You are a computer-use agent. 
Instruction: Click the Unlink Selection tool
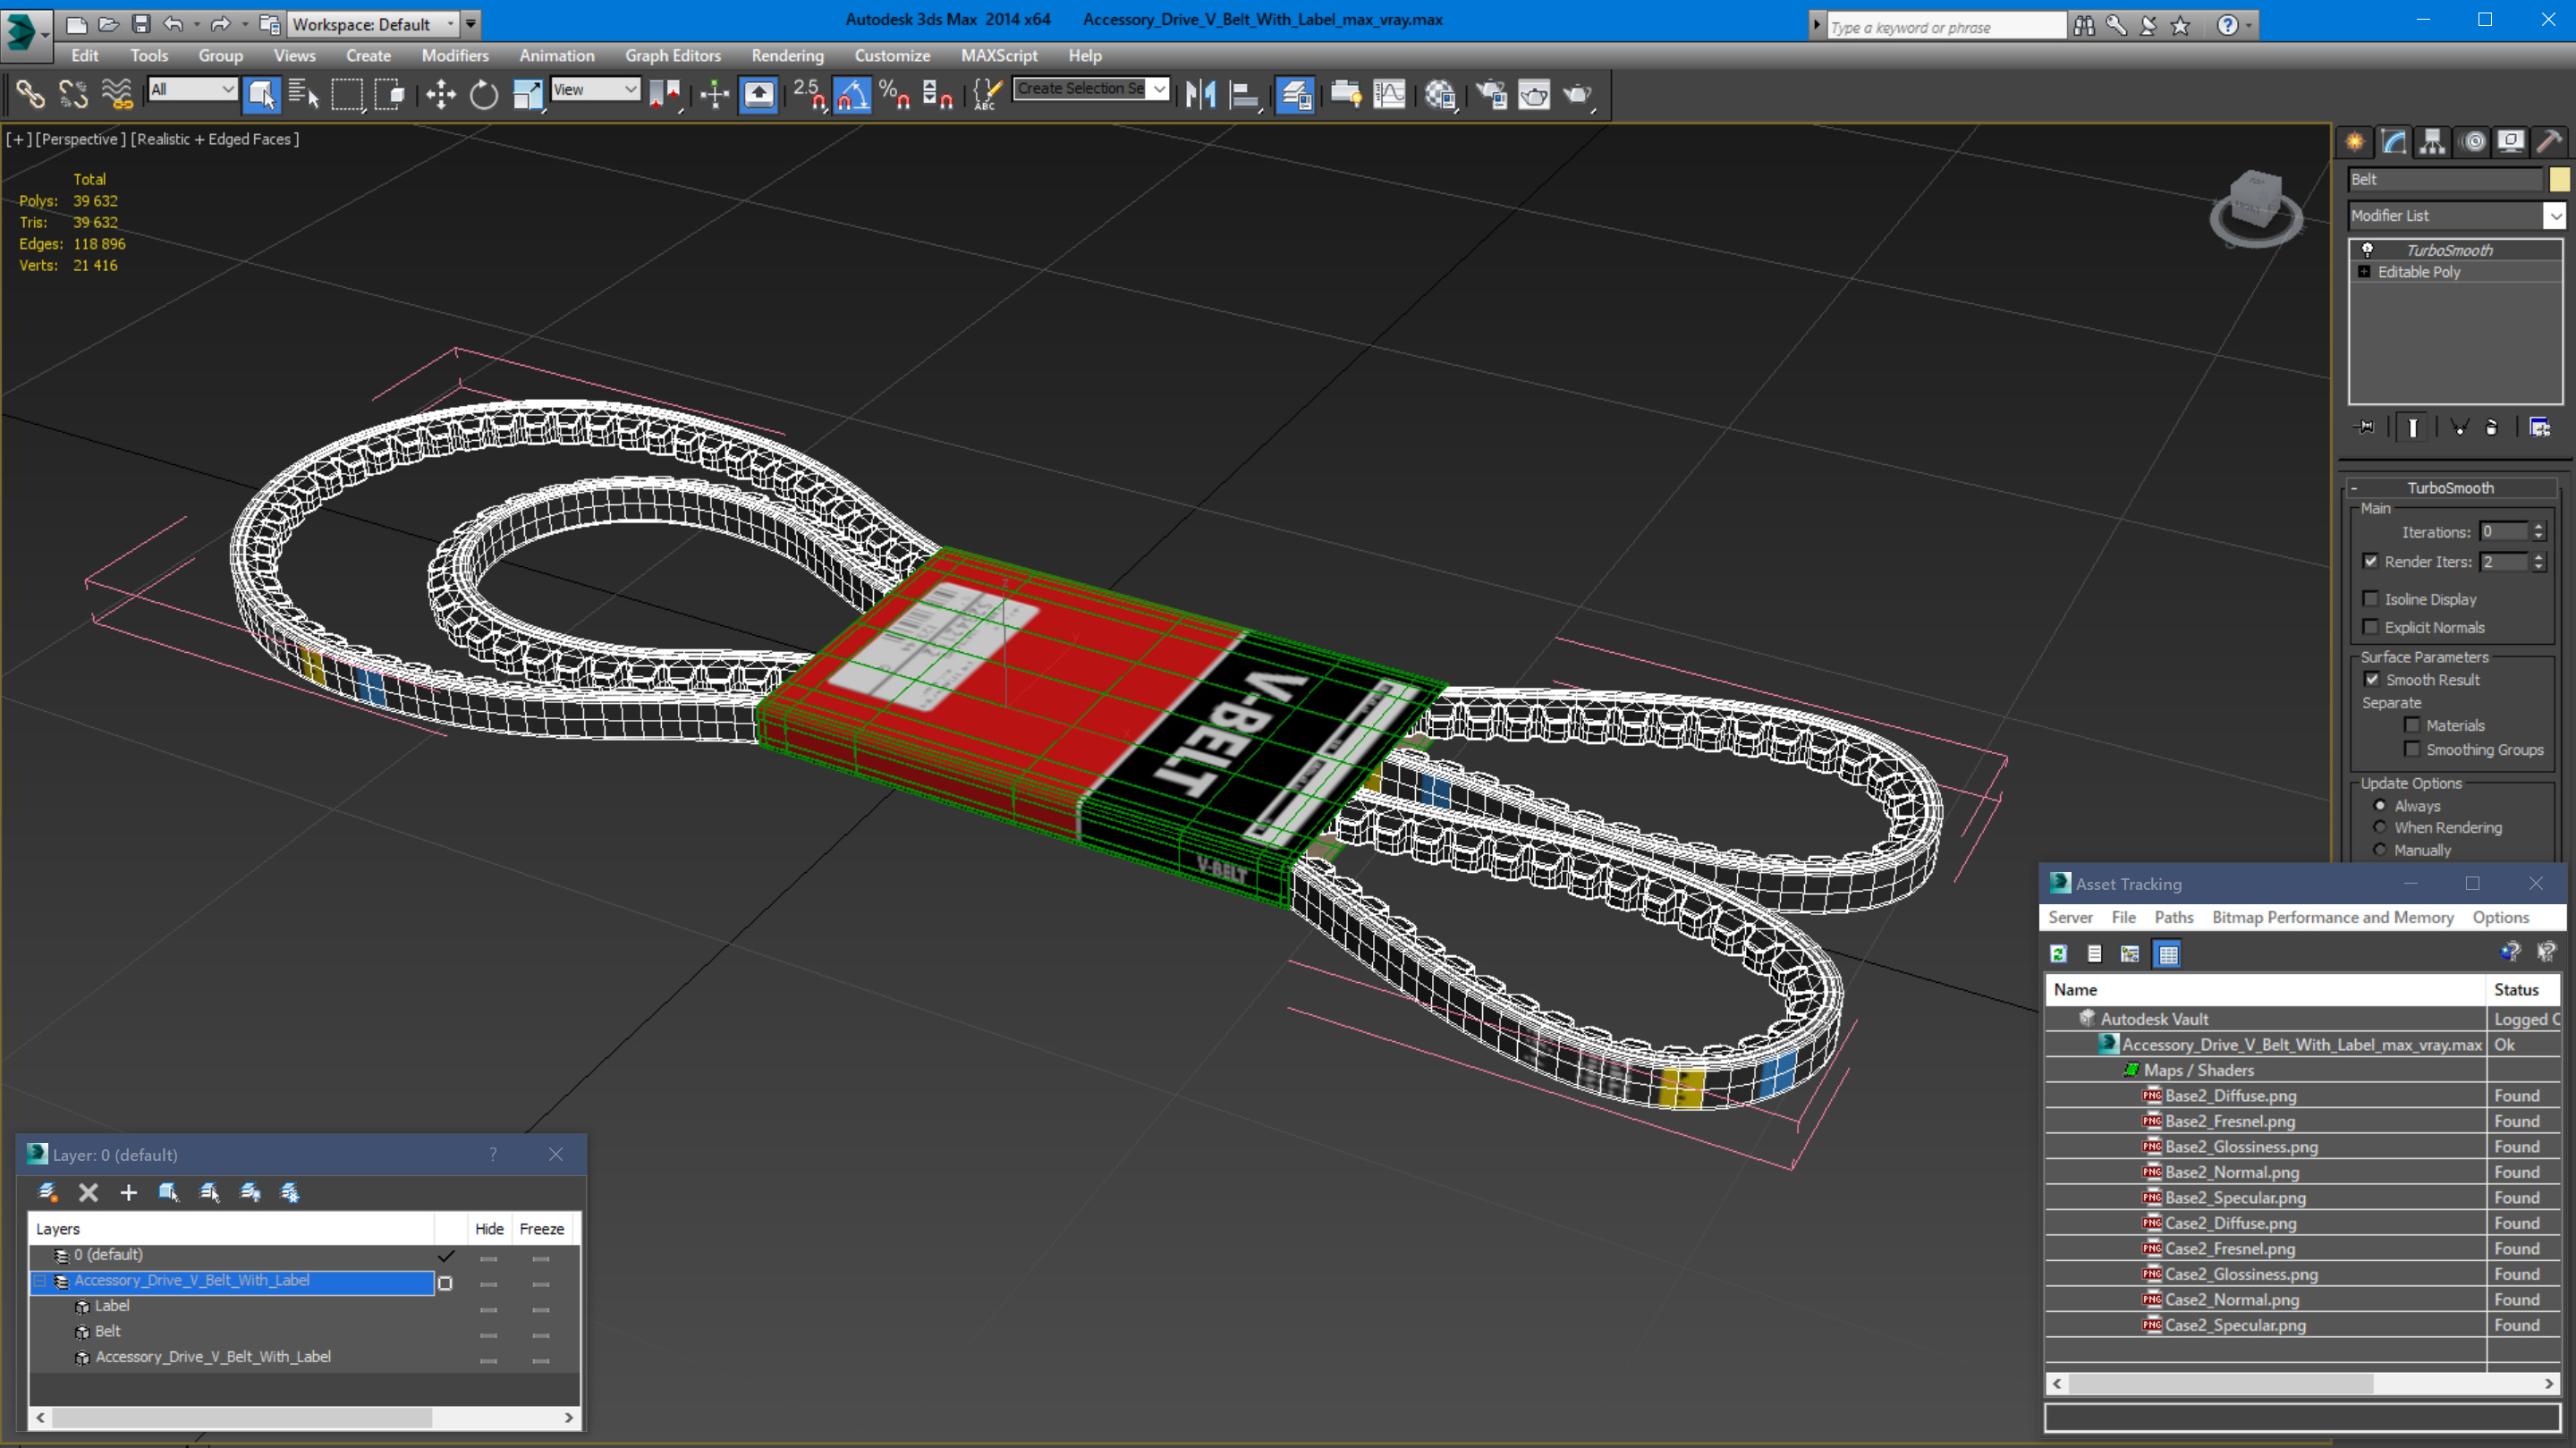(73, 94)
